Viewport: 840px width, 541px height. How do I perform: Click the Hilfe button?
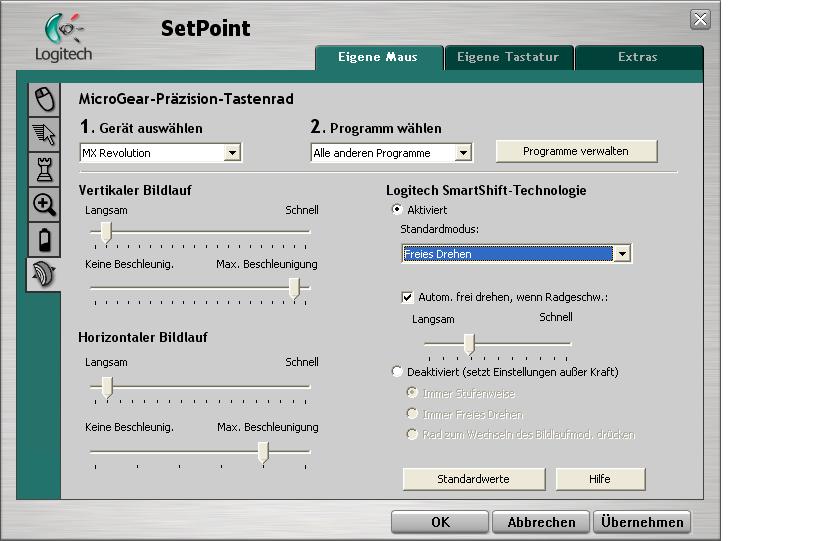coord(600,479)
